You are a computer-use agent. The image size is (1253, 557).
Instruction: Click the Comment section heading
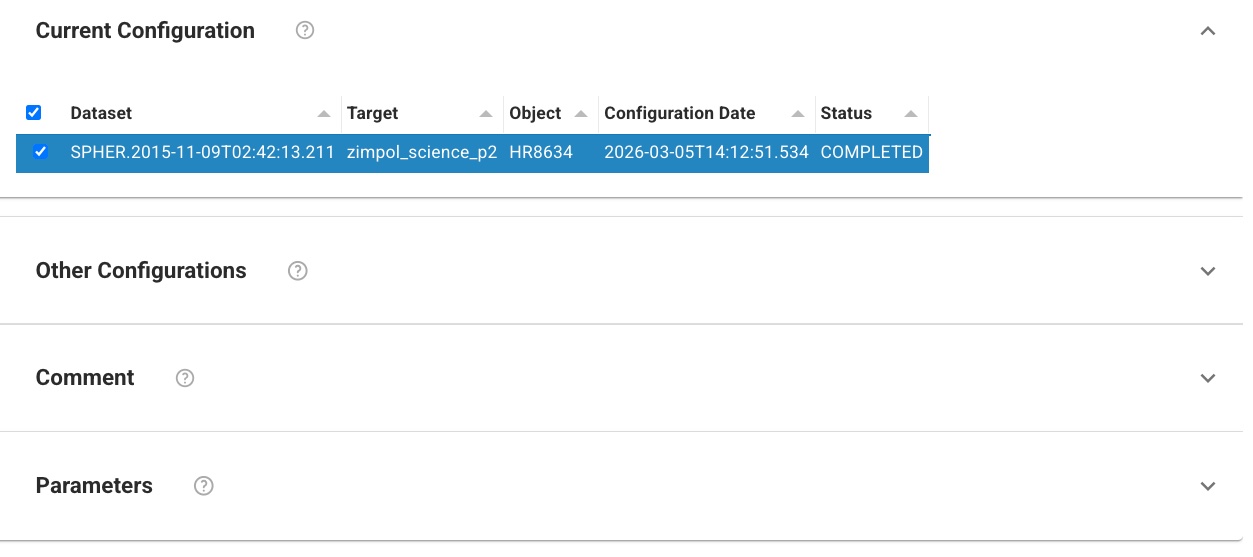[x=85, y=378]
